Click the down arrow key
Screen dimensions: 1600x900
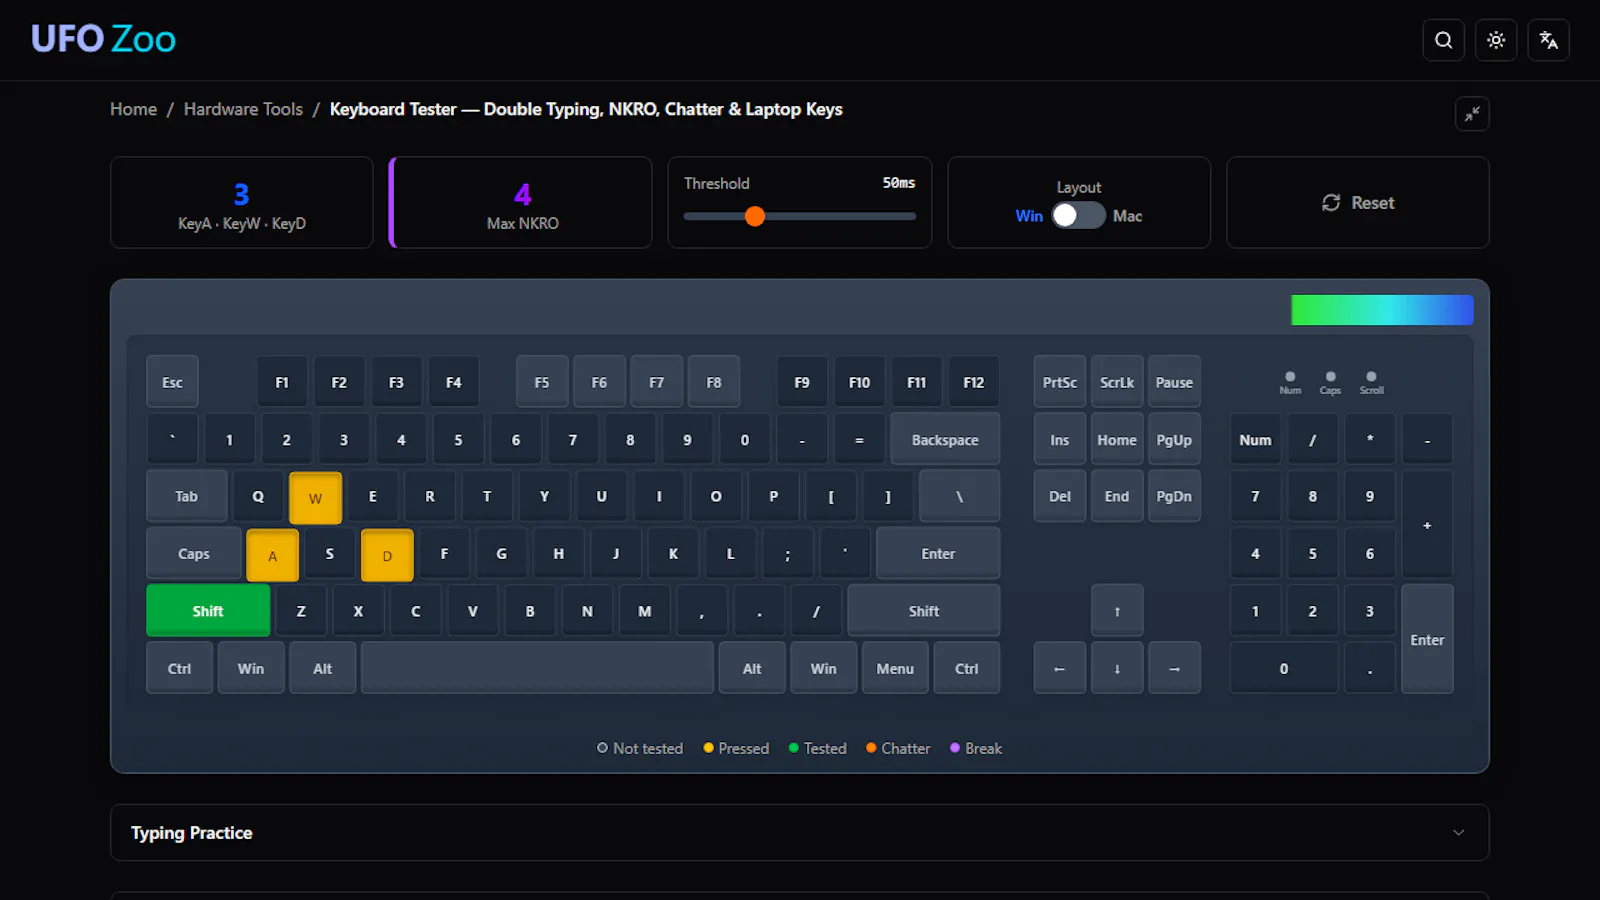(x=1117, y=668)
